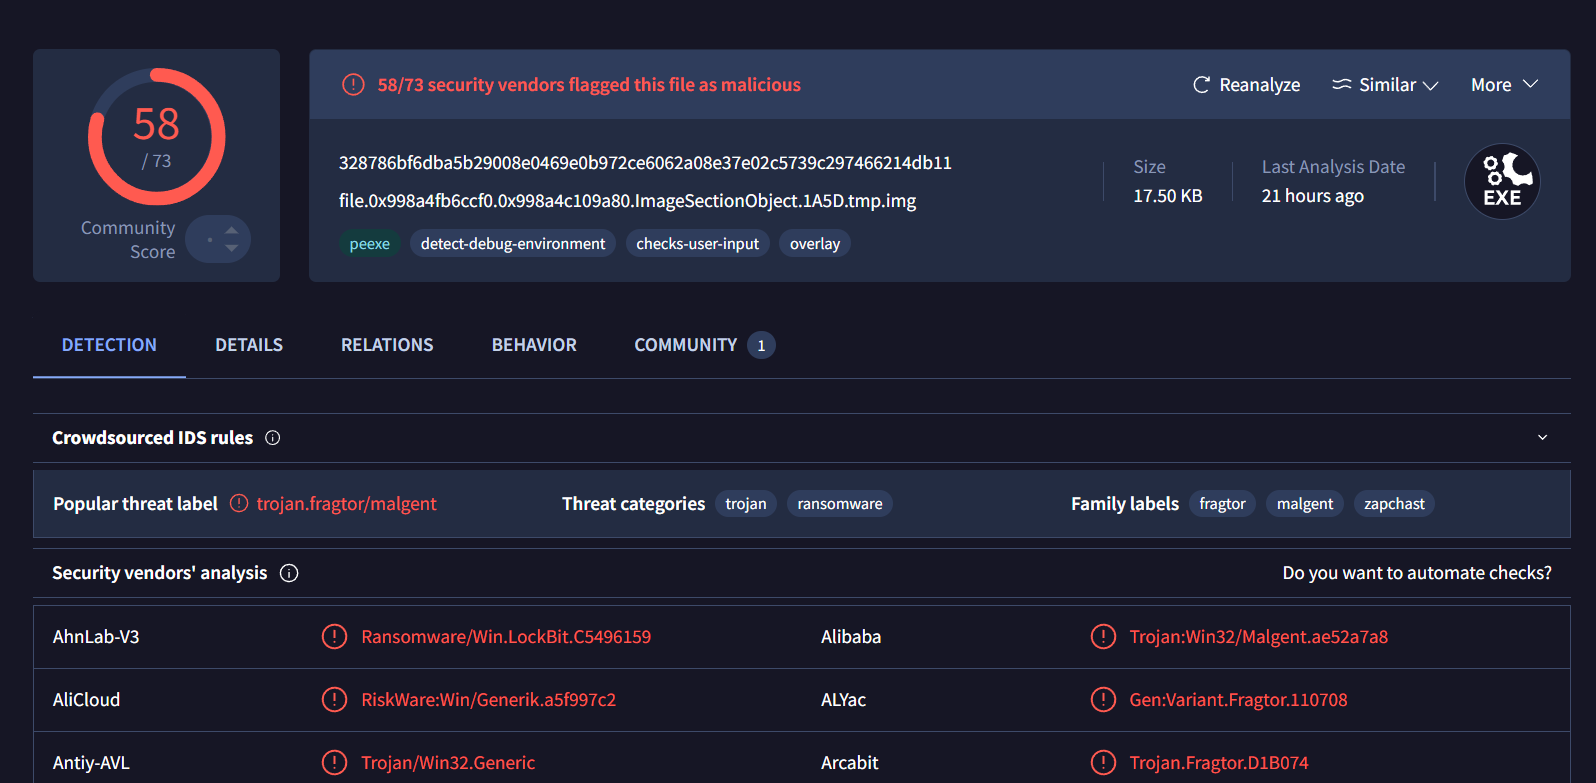Click the Alibaba vendor name
The height and width of the screenshot is (783, 1596).
[x=851, y=637]
